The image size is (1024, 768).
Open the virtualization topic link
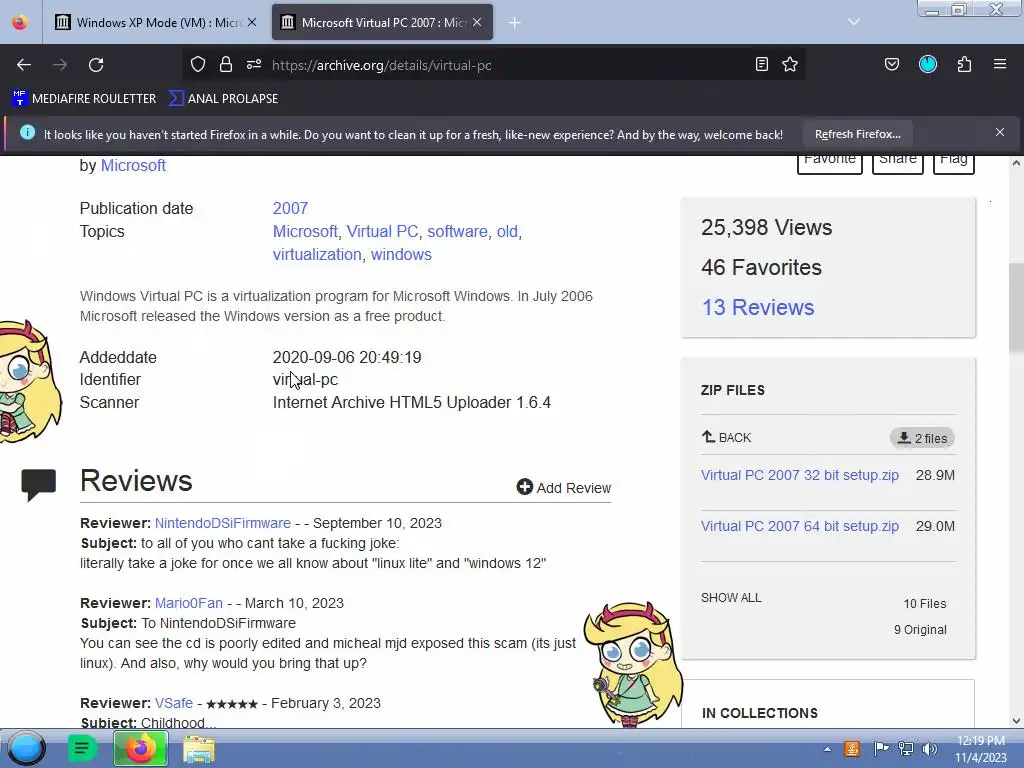coord(317,254)
